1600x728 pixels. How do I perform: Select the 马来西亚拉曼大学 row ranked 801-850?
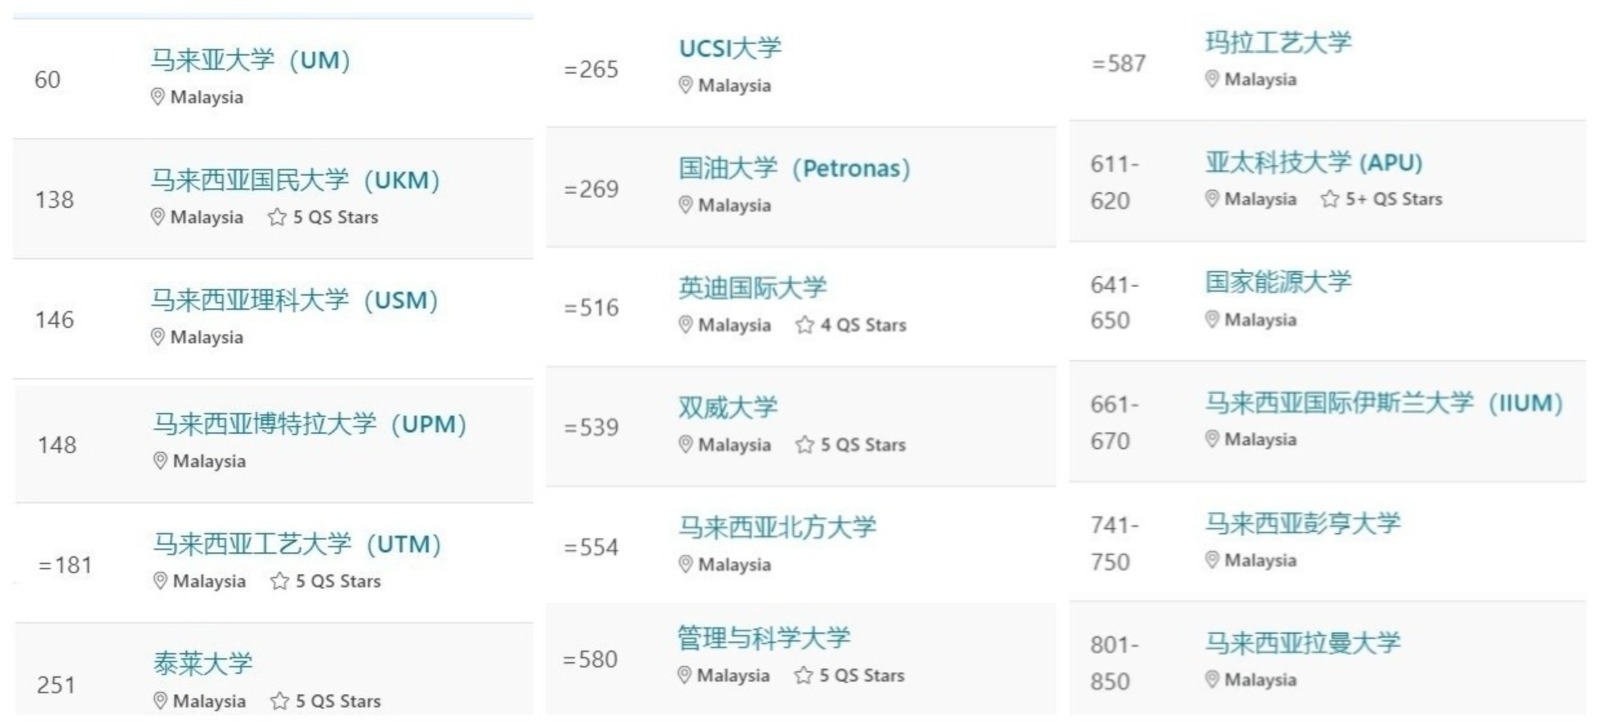point(1327,660)
